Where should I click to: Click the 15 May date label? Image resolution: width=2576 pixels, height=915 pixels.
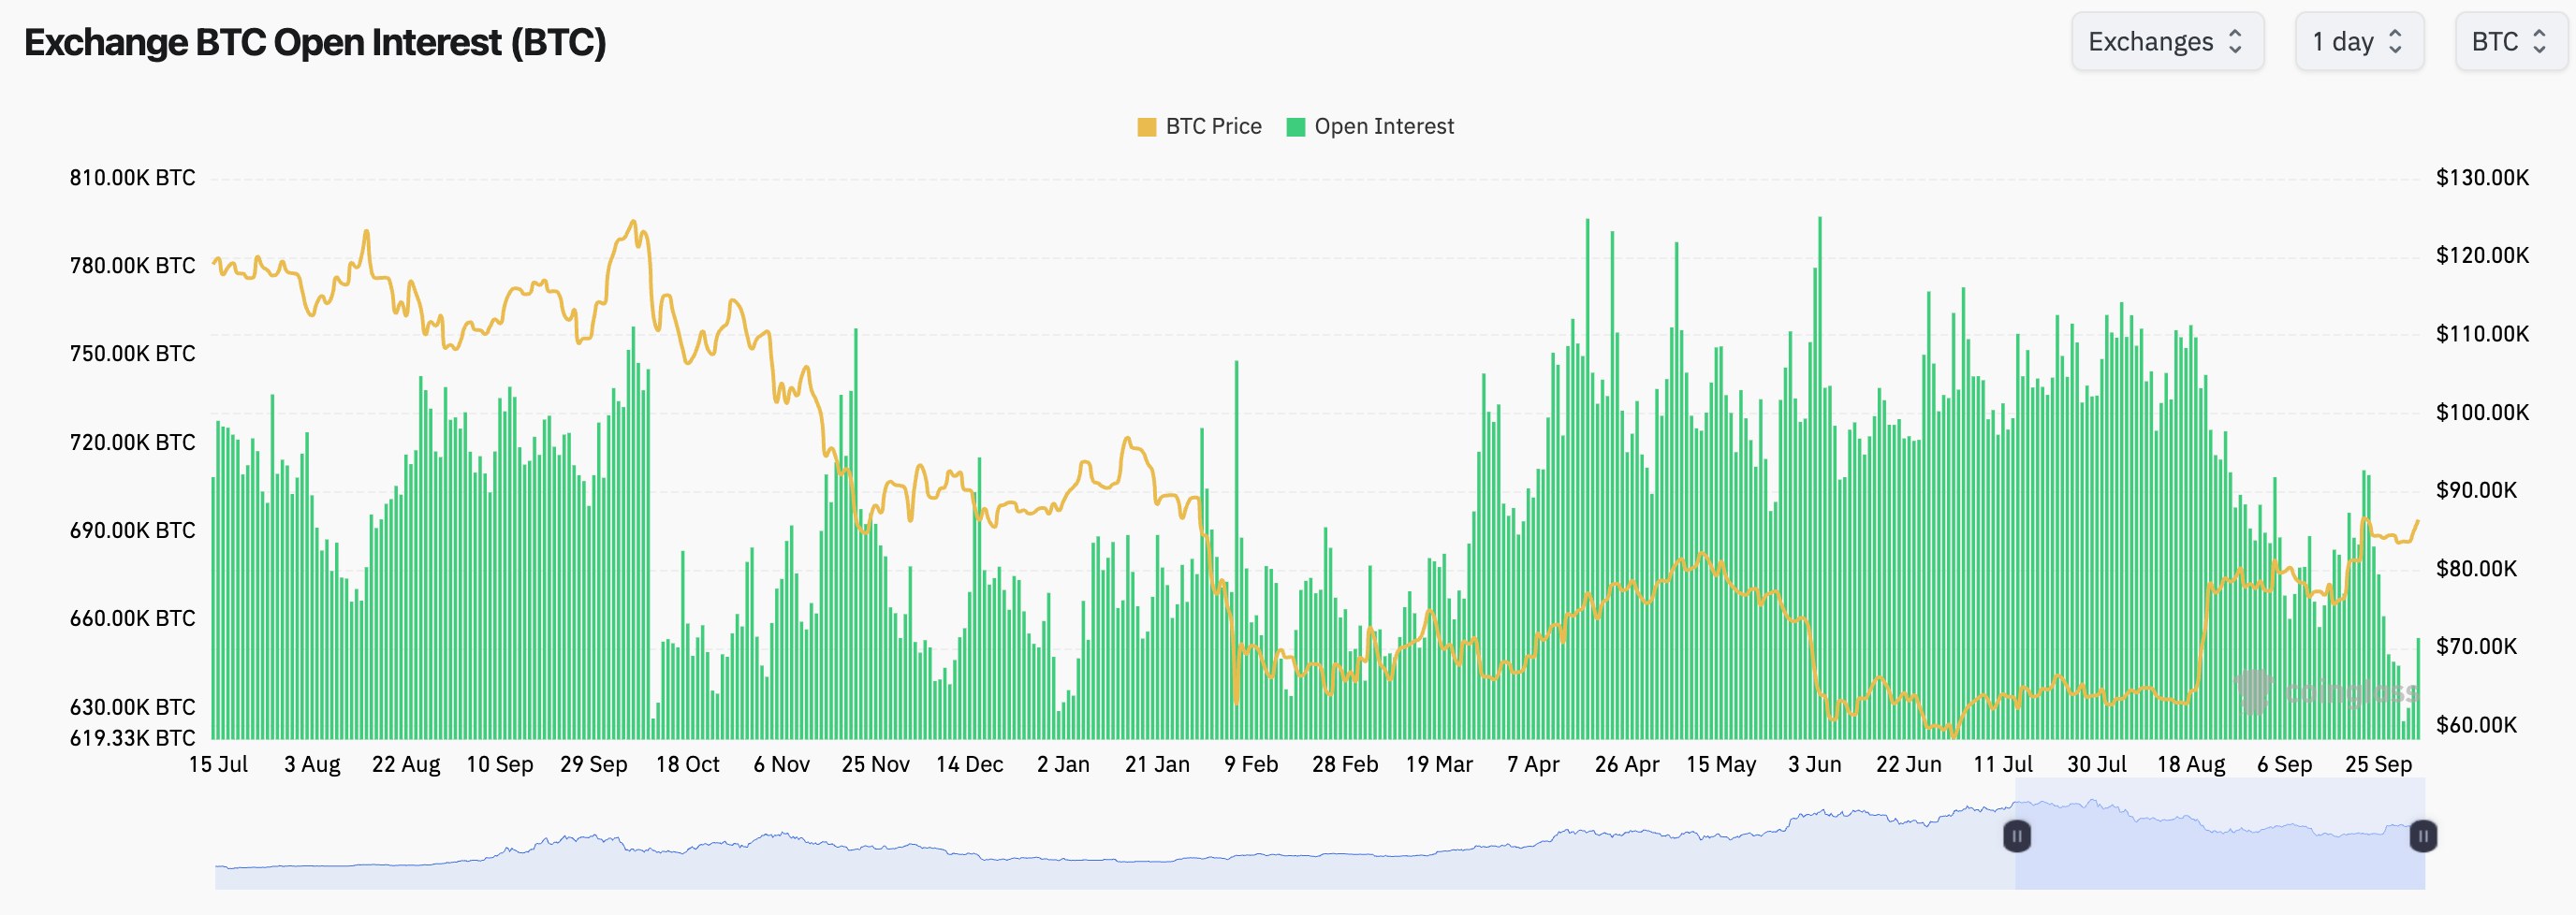pos(1721,764)
